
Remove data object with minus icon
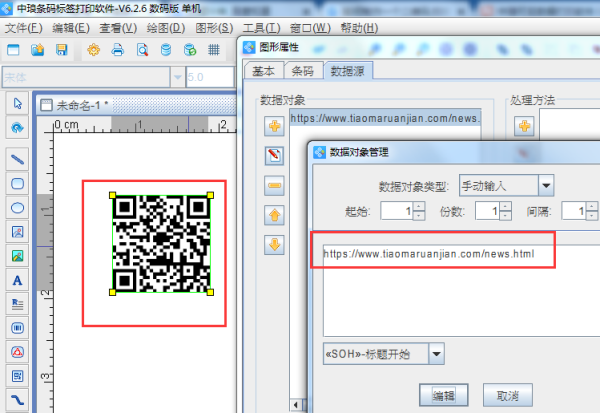(274, 185)
